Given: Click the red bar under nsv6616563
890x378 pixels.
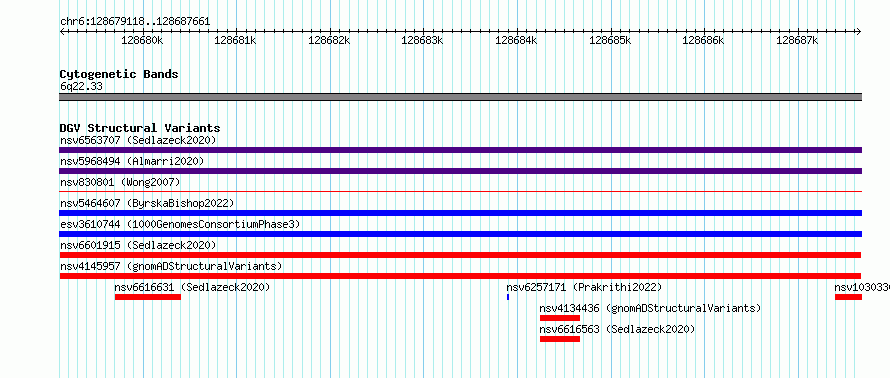Looking at the screenshot, I should coord(560,339).
